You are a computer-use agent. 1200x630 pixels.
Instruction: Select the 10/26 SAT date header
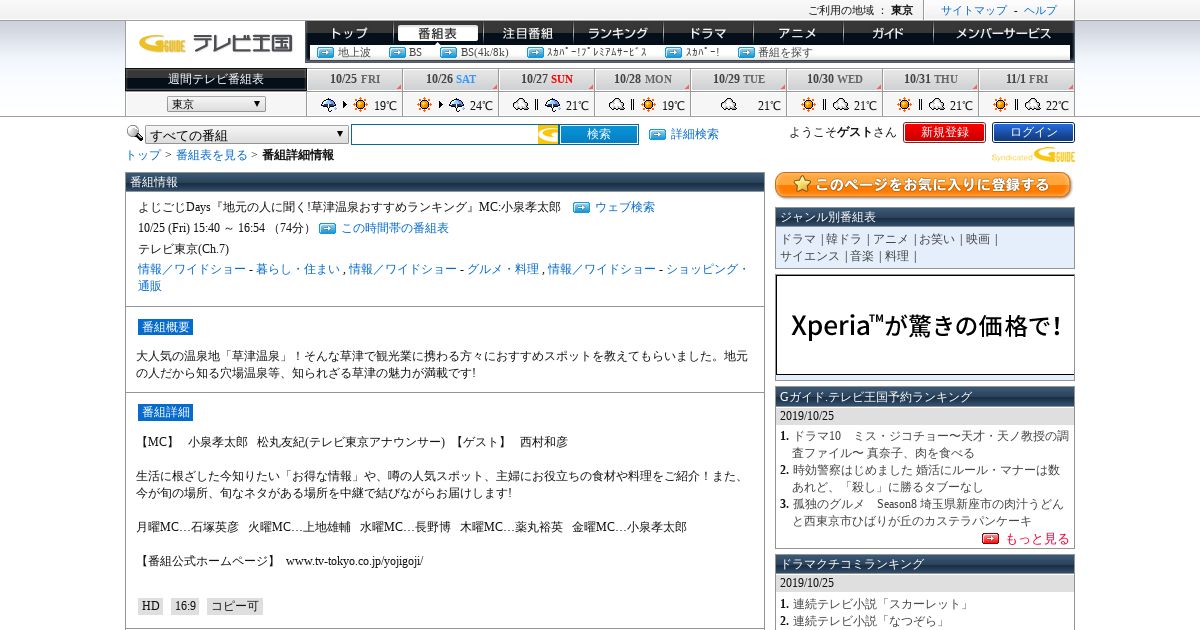click(x=450, y=79)
